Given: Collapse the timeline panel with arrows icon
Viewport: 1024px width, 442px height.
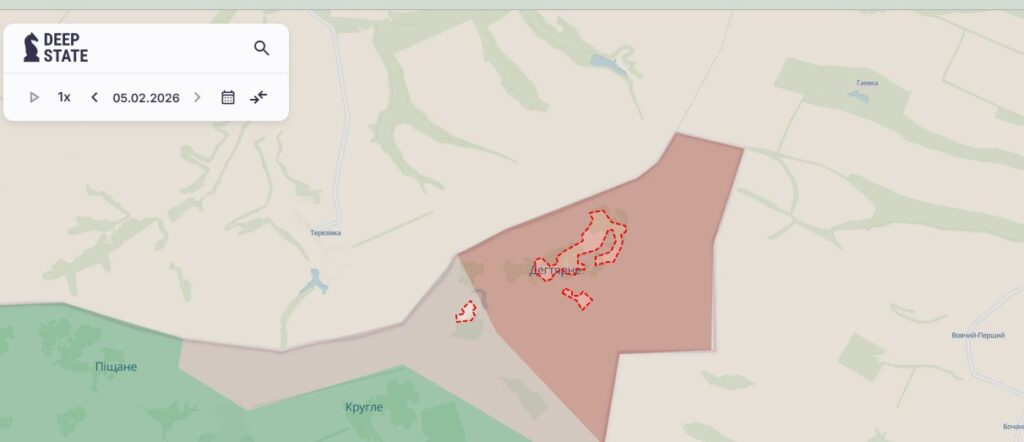Looking at the screenshot, I should pos(259,97).
